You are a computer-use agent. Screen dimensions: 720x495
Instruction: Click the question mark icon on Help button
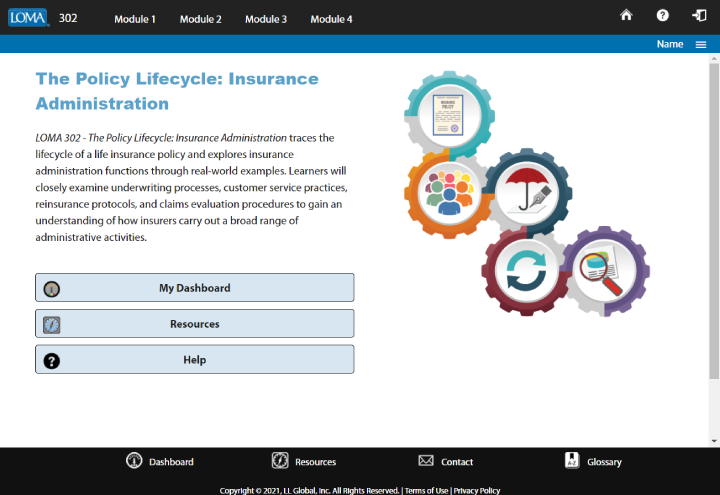(x=51, y=361)
